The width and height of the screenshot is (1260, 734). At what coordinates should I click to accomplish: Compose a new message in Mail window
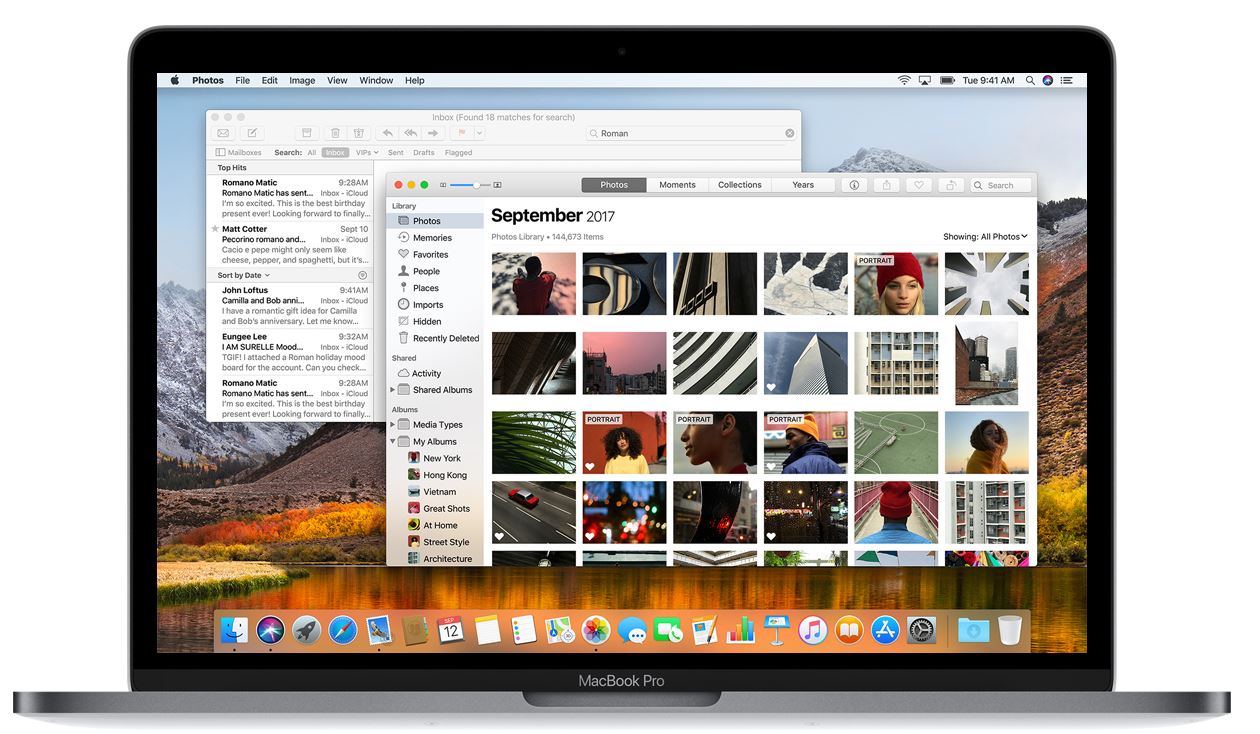(252, 133)
